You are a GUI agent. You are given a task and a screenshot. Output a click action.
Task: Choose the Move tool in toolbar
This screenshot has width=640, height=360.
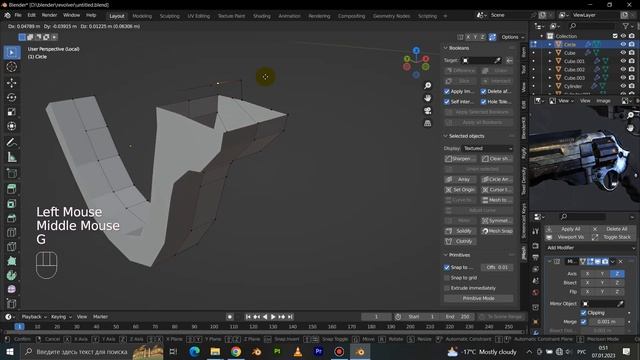(x=11, y=82)
